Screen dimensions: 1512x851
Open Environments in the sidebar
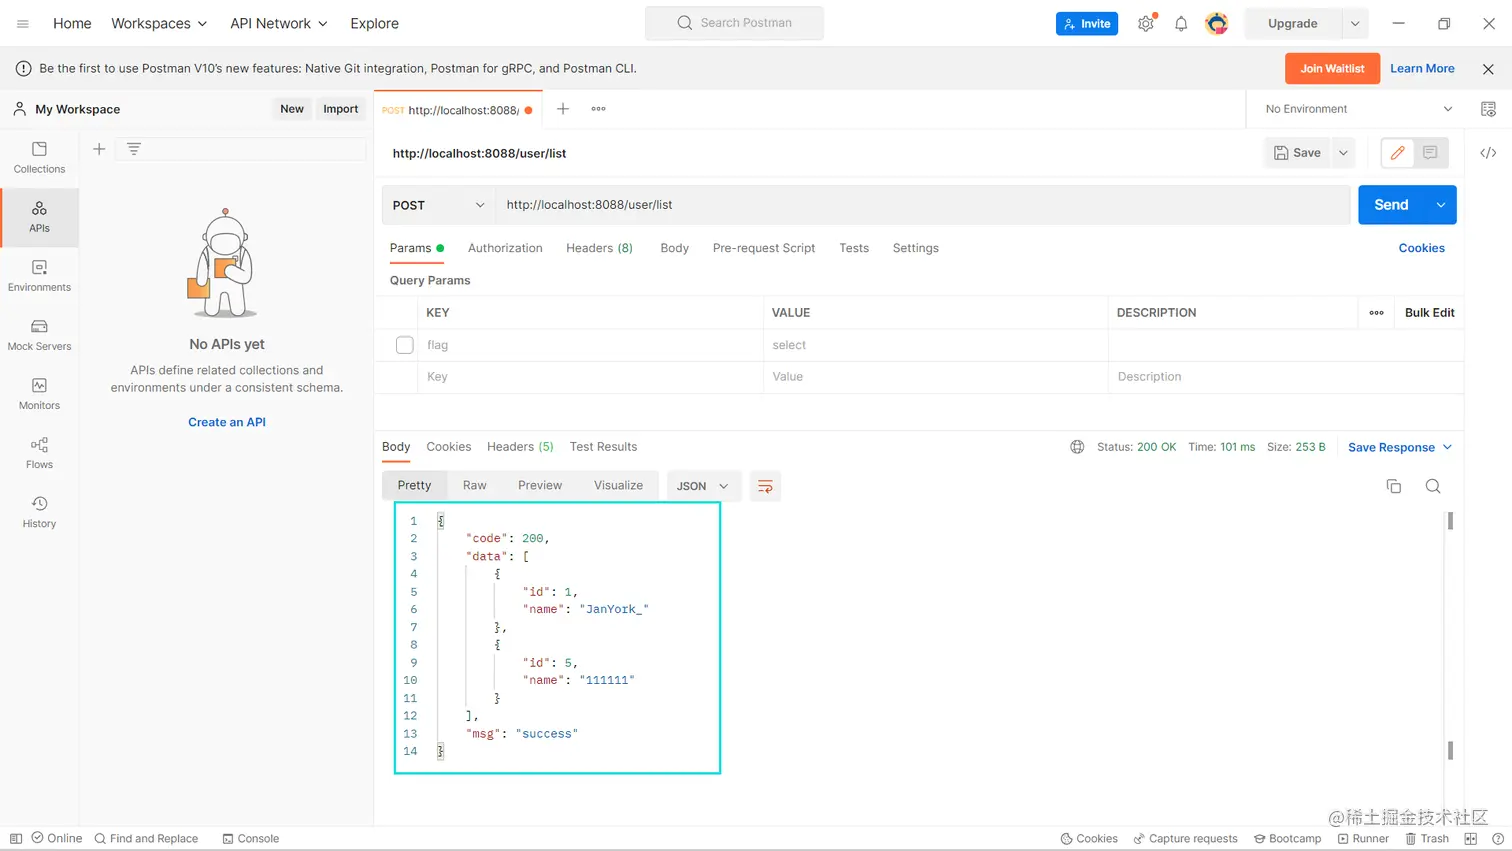point(39,275)
